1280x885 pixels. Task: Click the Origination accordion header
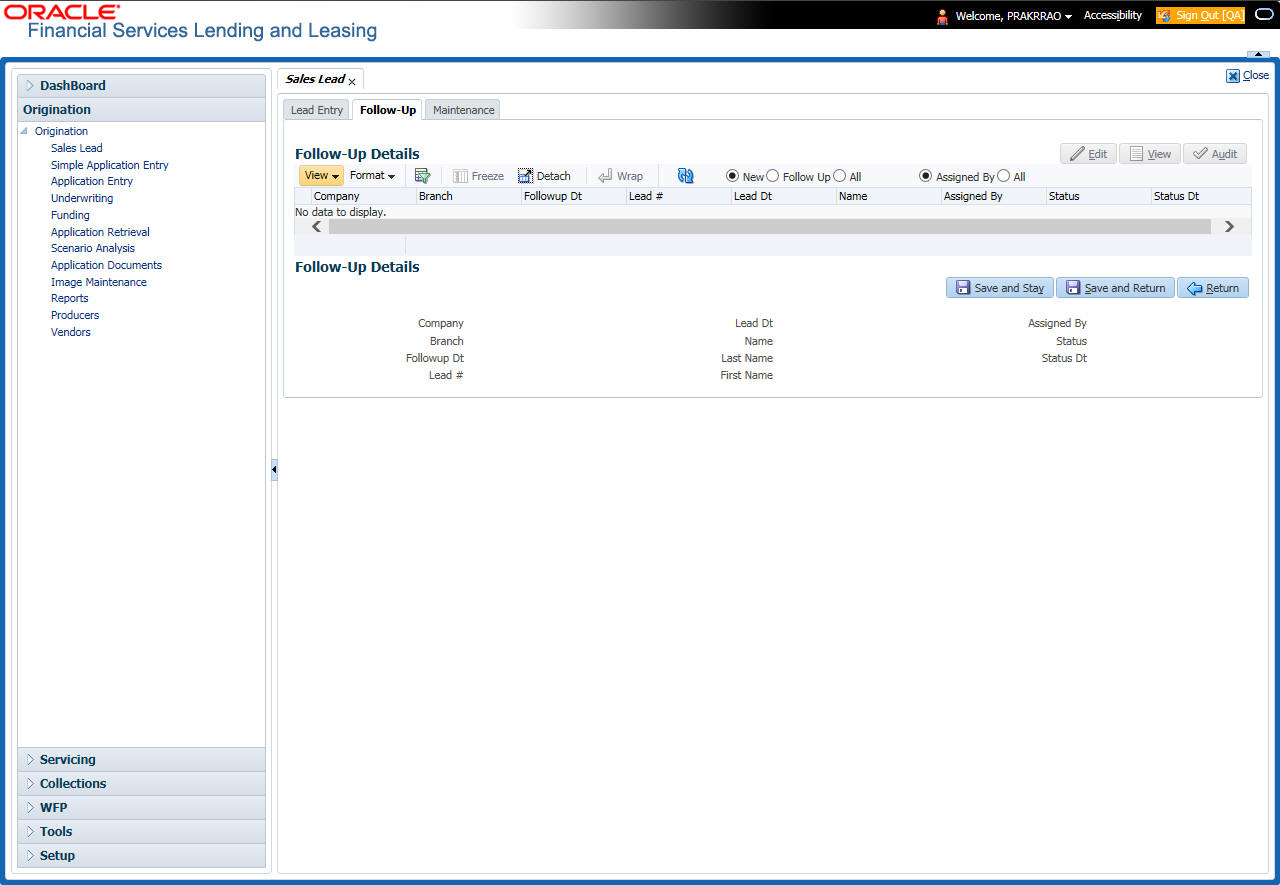(x=141, y=110)
